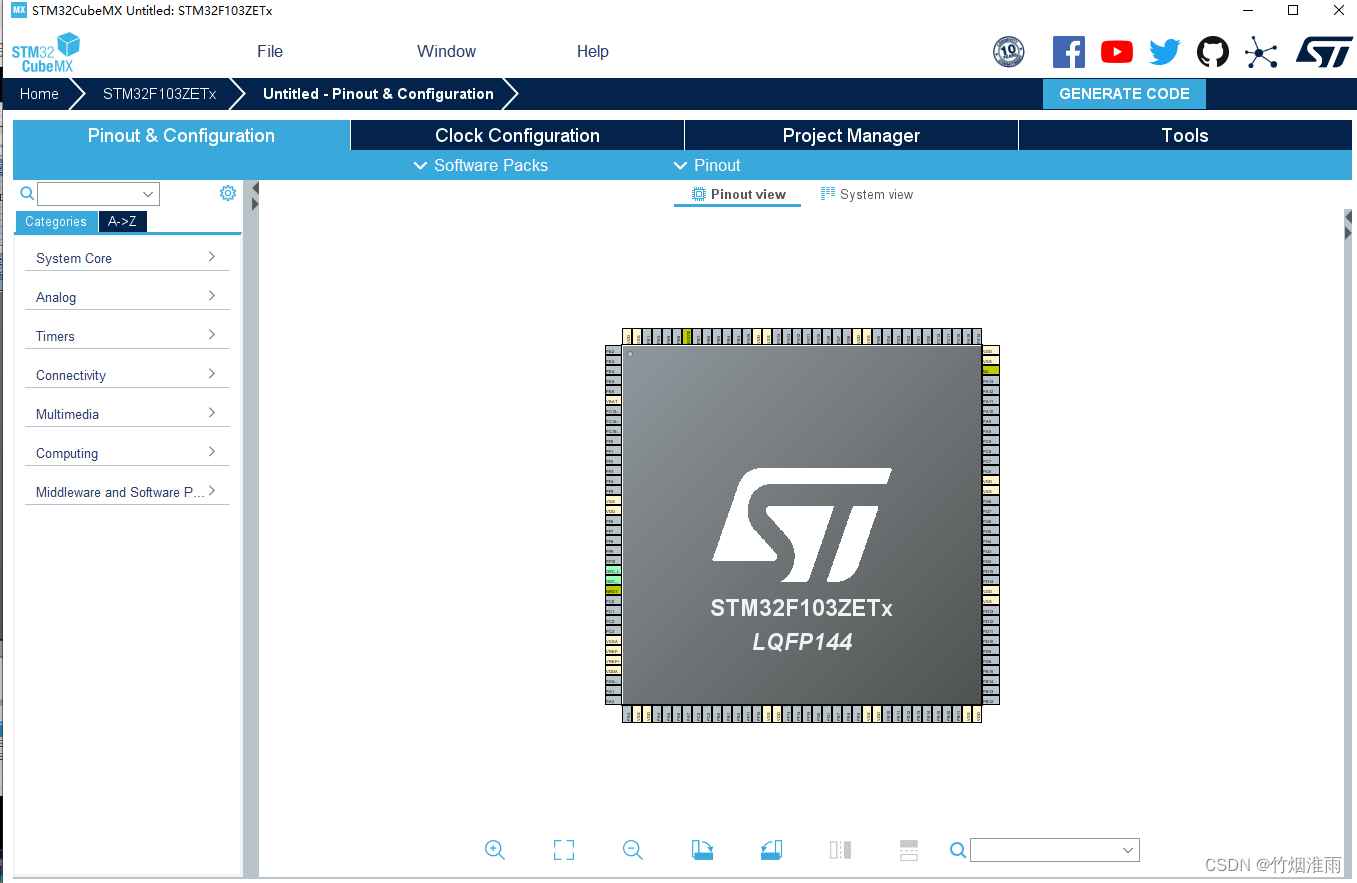Collapse the left panel using upper arrow

coord(255,188)
